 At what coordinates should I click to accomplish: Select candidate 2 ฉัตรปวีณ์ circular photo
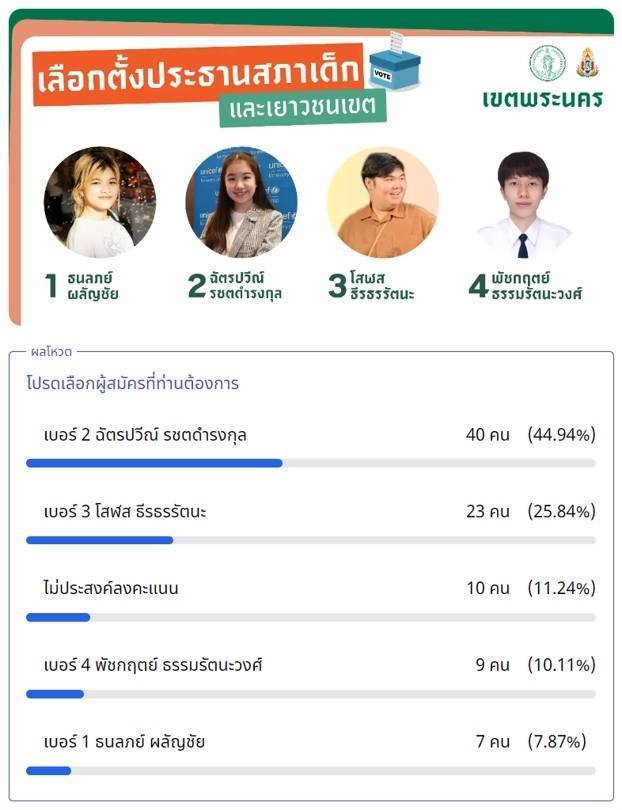click(241, 202)
